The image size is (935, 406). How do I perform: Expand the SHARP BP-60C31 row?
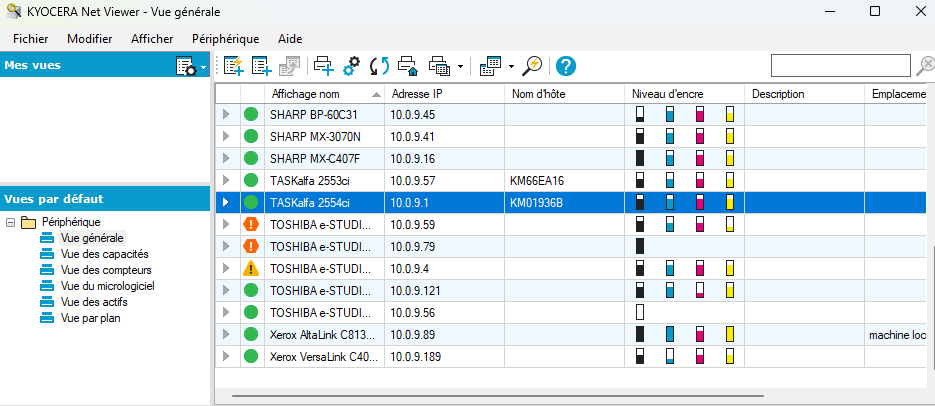pos(226,114)
